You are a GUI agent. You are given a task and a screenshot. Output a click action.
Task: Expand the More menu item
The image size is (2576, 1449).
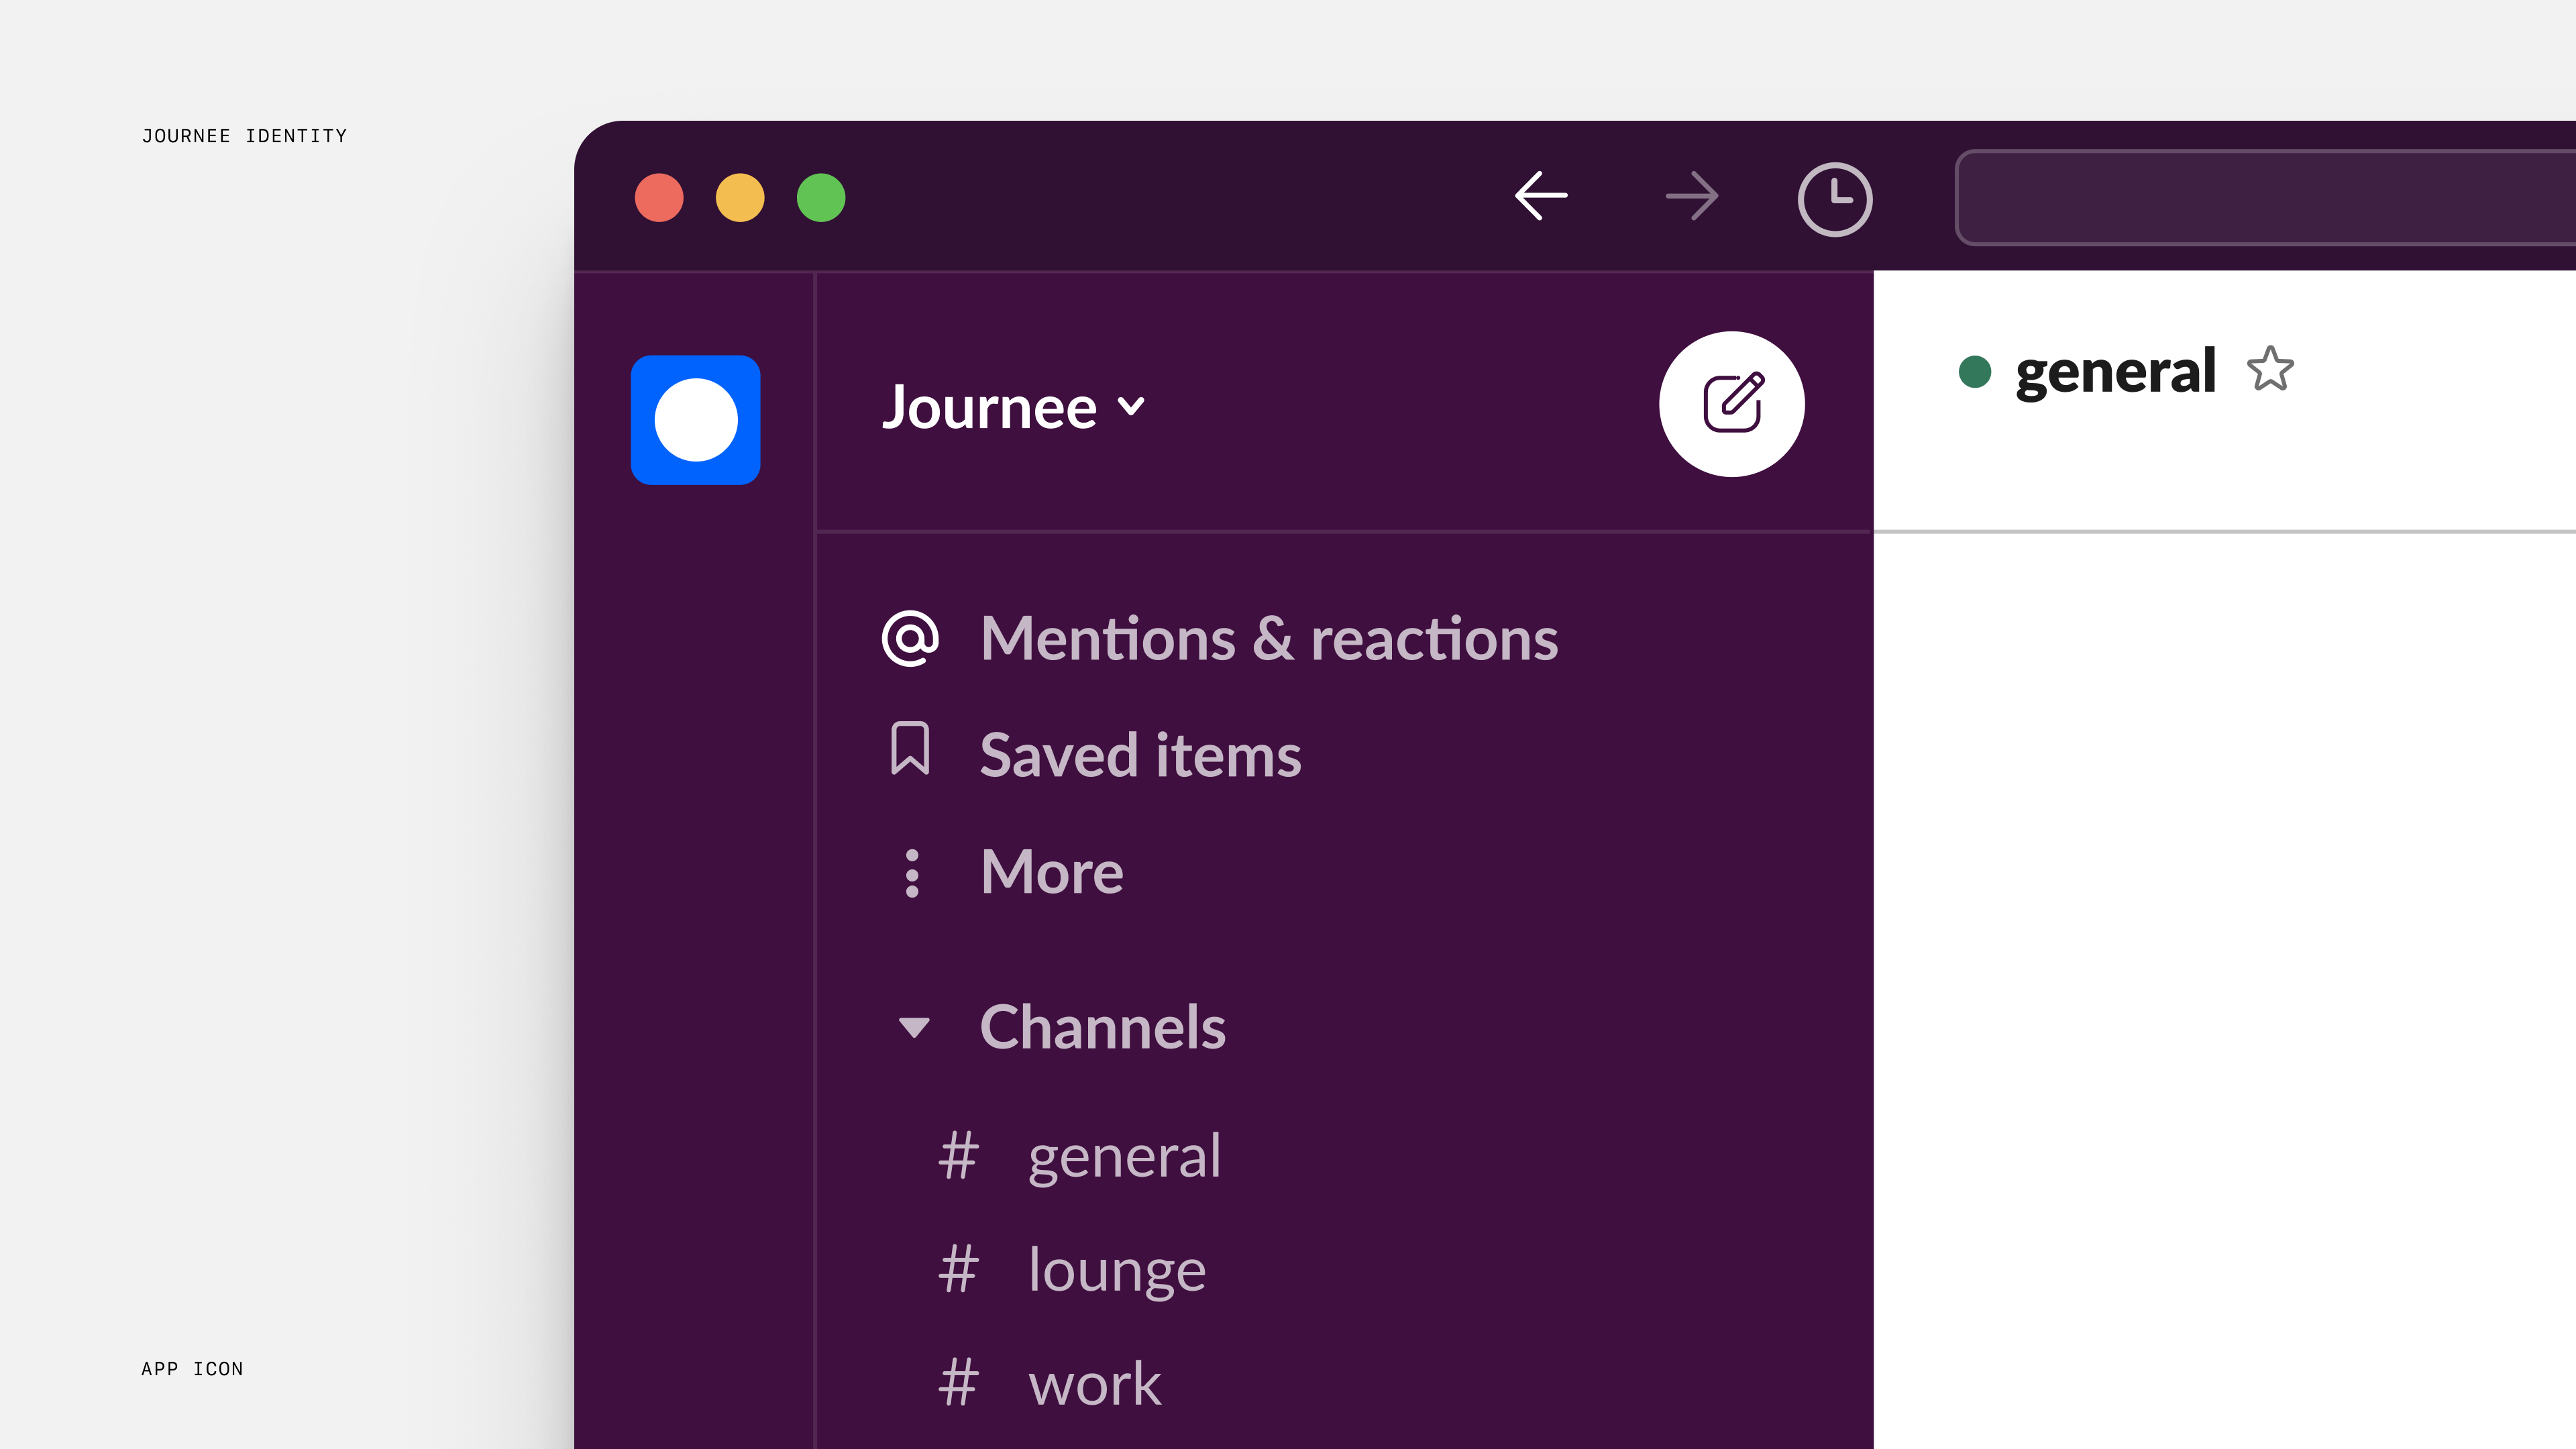[x=1051, y=872]
